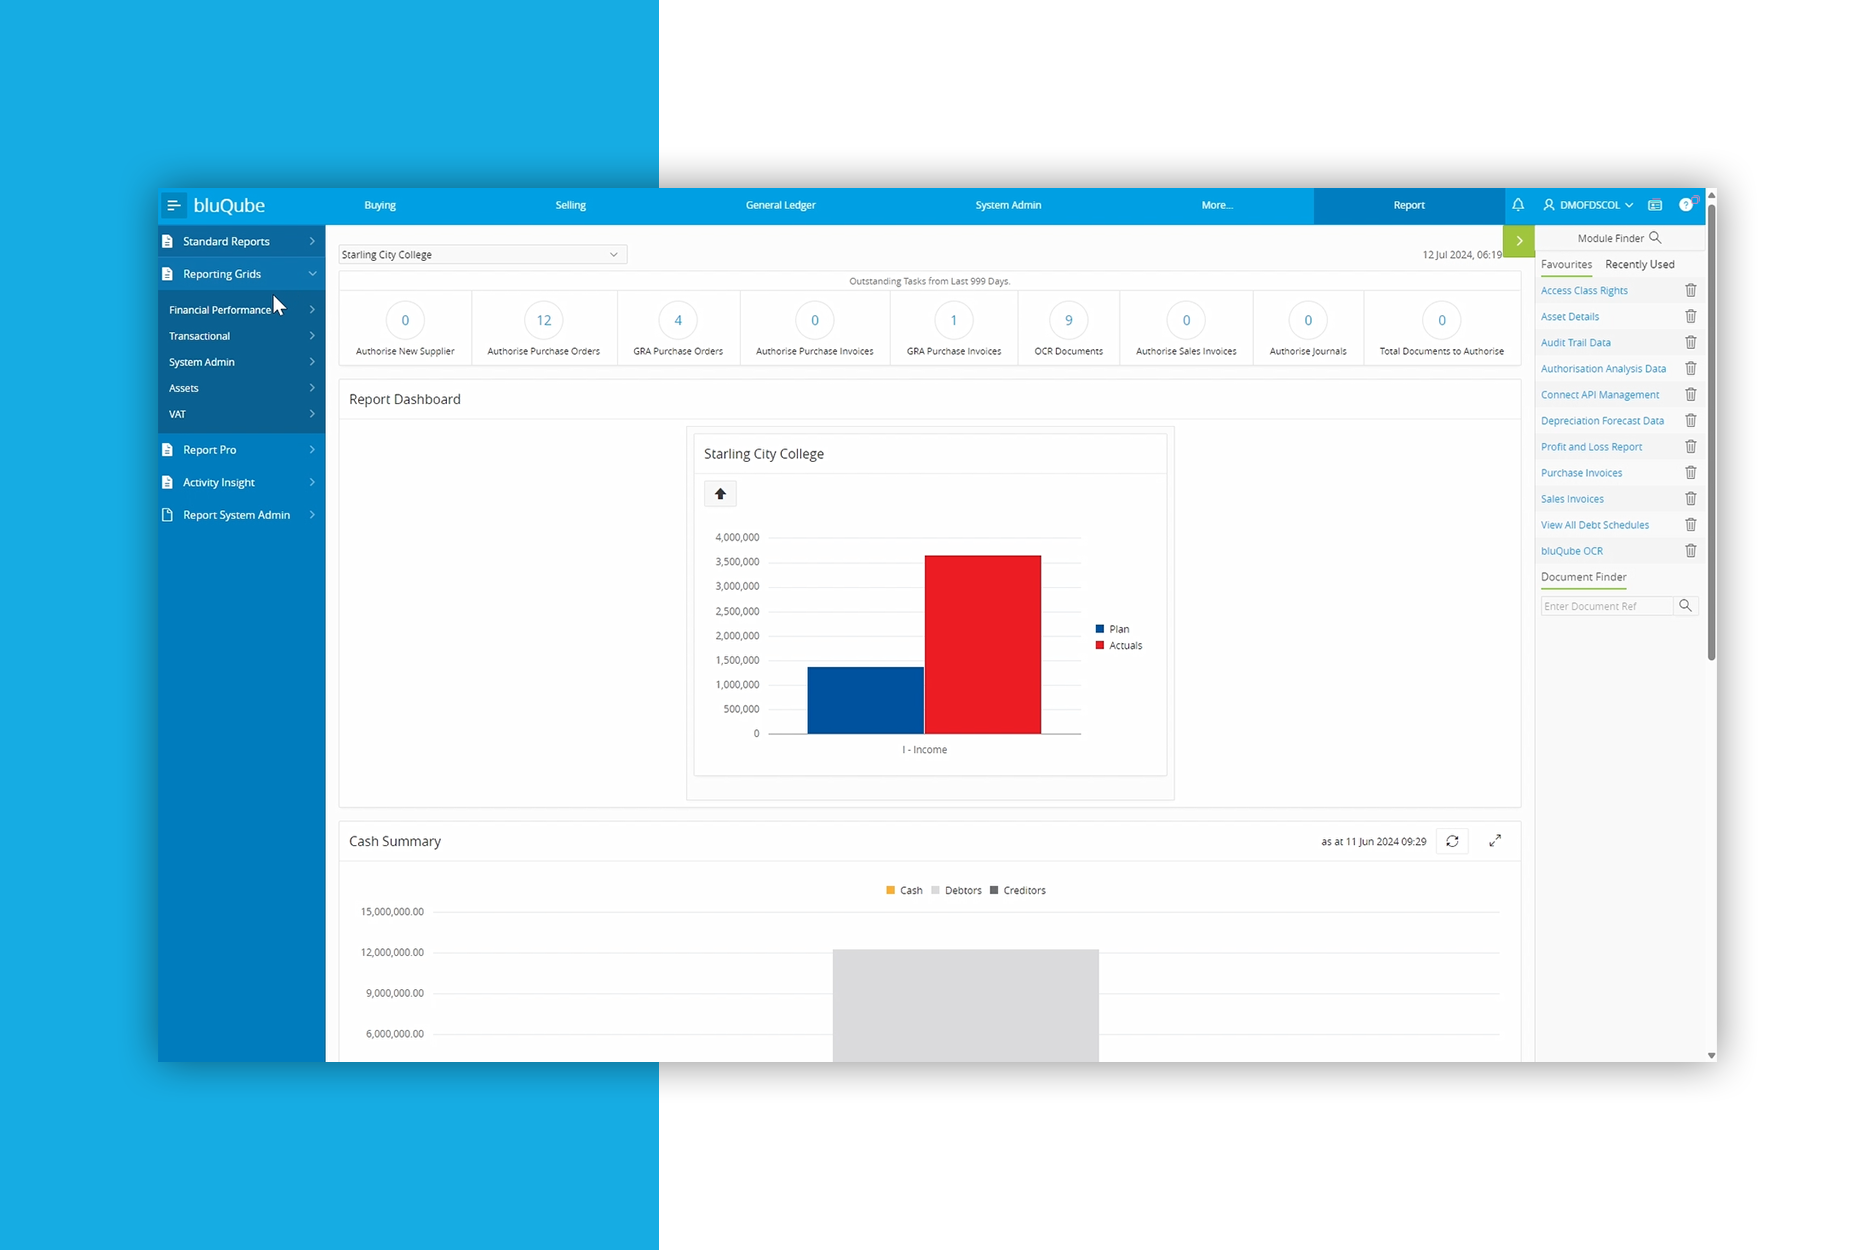Expand the Standard Reports section
Image resolution: width=1875 pixels, height=1250 pixels.
pos(240,242)
